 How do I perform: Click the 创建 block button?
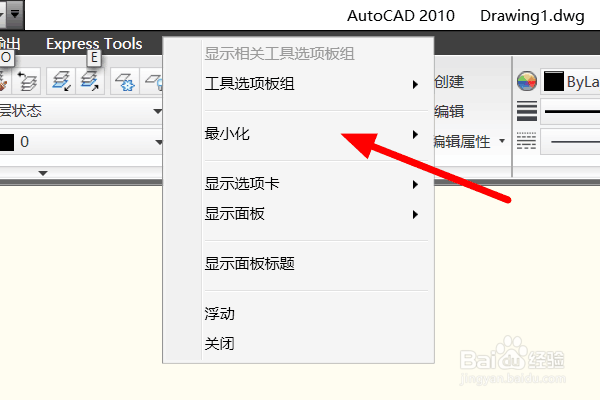(449, 82)
